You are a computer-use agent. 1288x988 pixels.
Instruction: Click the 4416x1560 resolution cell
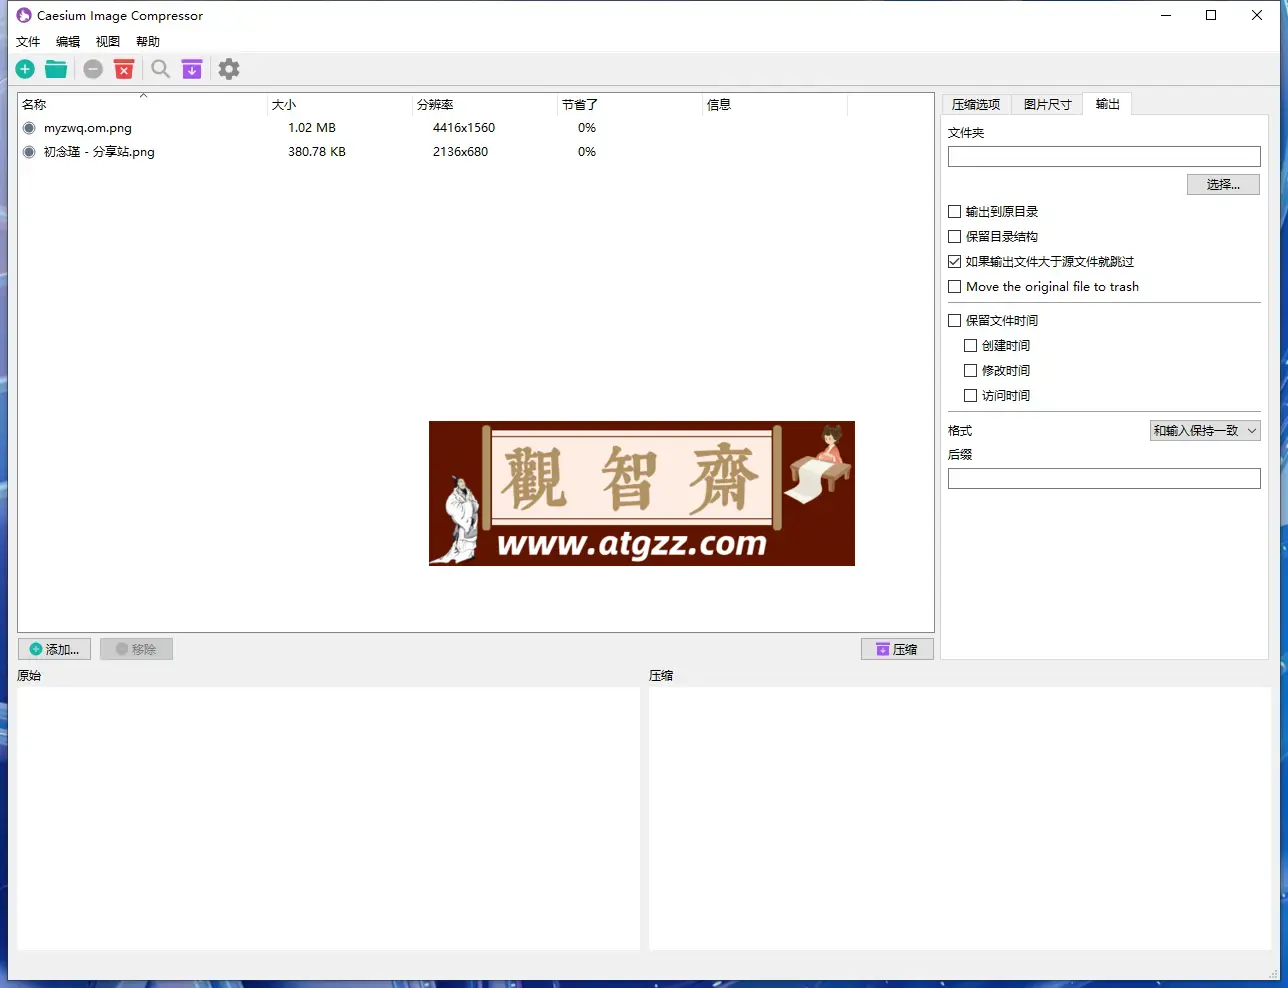(x=464, y=128)
